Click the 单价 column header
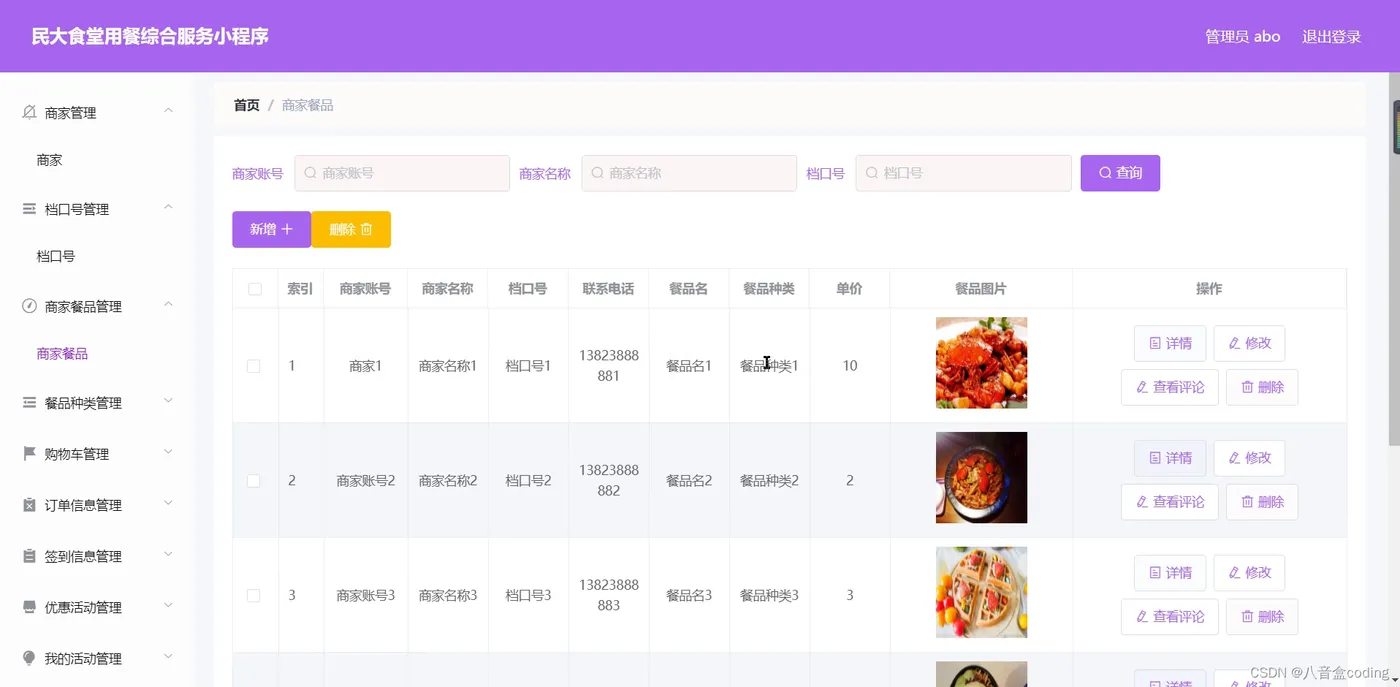The height and width of the screenshot is (687, 1400). point(849,289)
